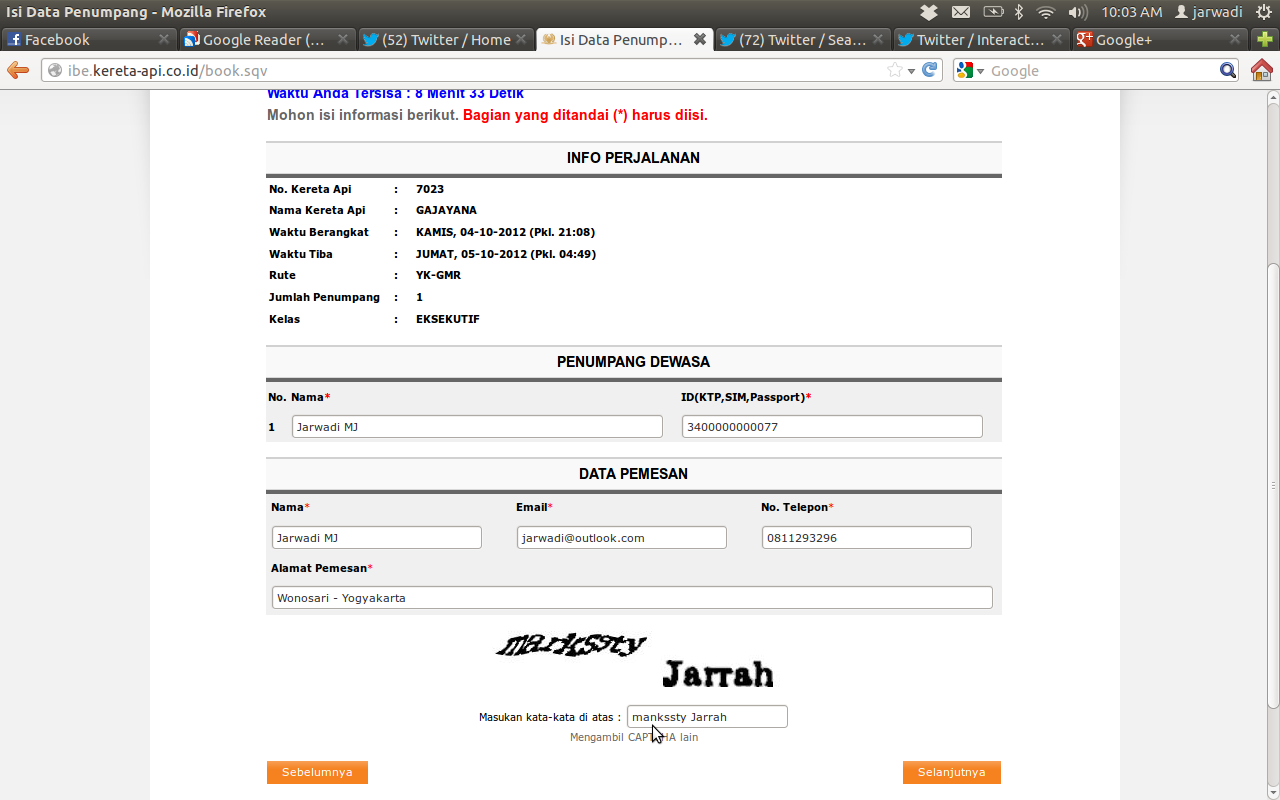This screenshot has width=1280, height=800.
Task: Click the Sebelumnya button
Action: [x=317, y=772]
